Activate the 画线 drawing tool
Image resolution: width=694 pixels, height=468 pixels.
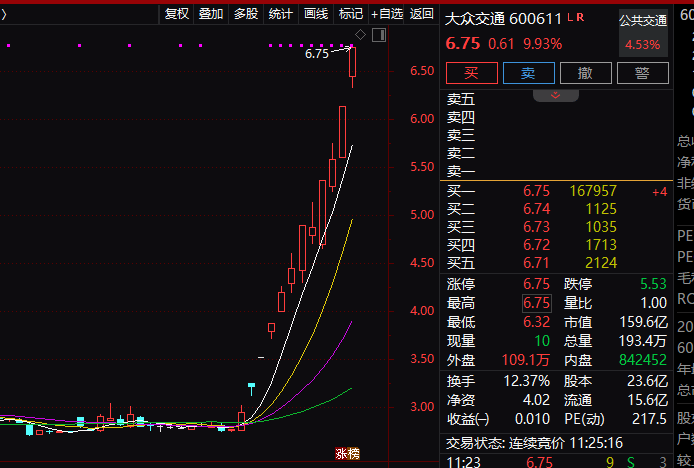tap(316, 14)
